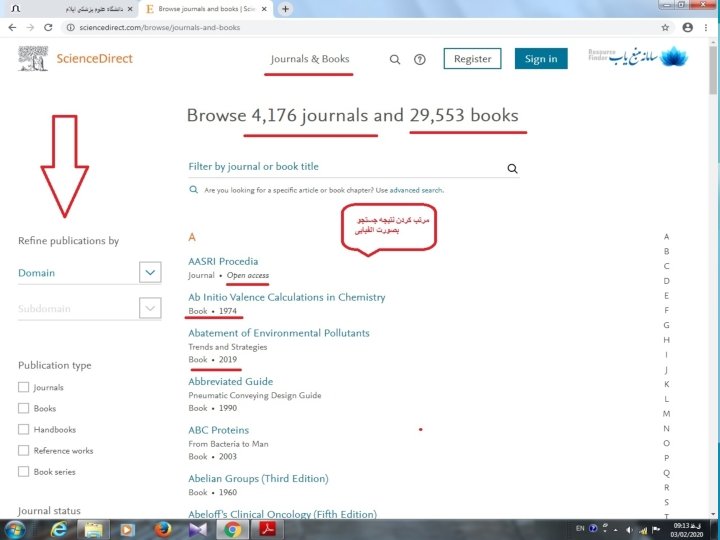720x540 pixels.
Task: Open the media player taskbar icon
Action: tap(127, 530)
